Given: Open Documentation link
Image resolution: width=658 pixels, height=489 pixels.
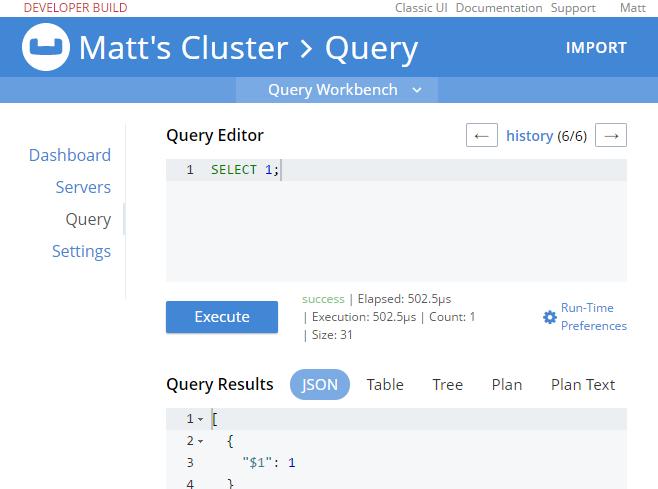Looking at the screenshot, I should (499, 8).
